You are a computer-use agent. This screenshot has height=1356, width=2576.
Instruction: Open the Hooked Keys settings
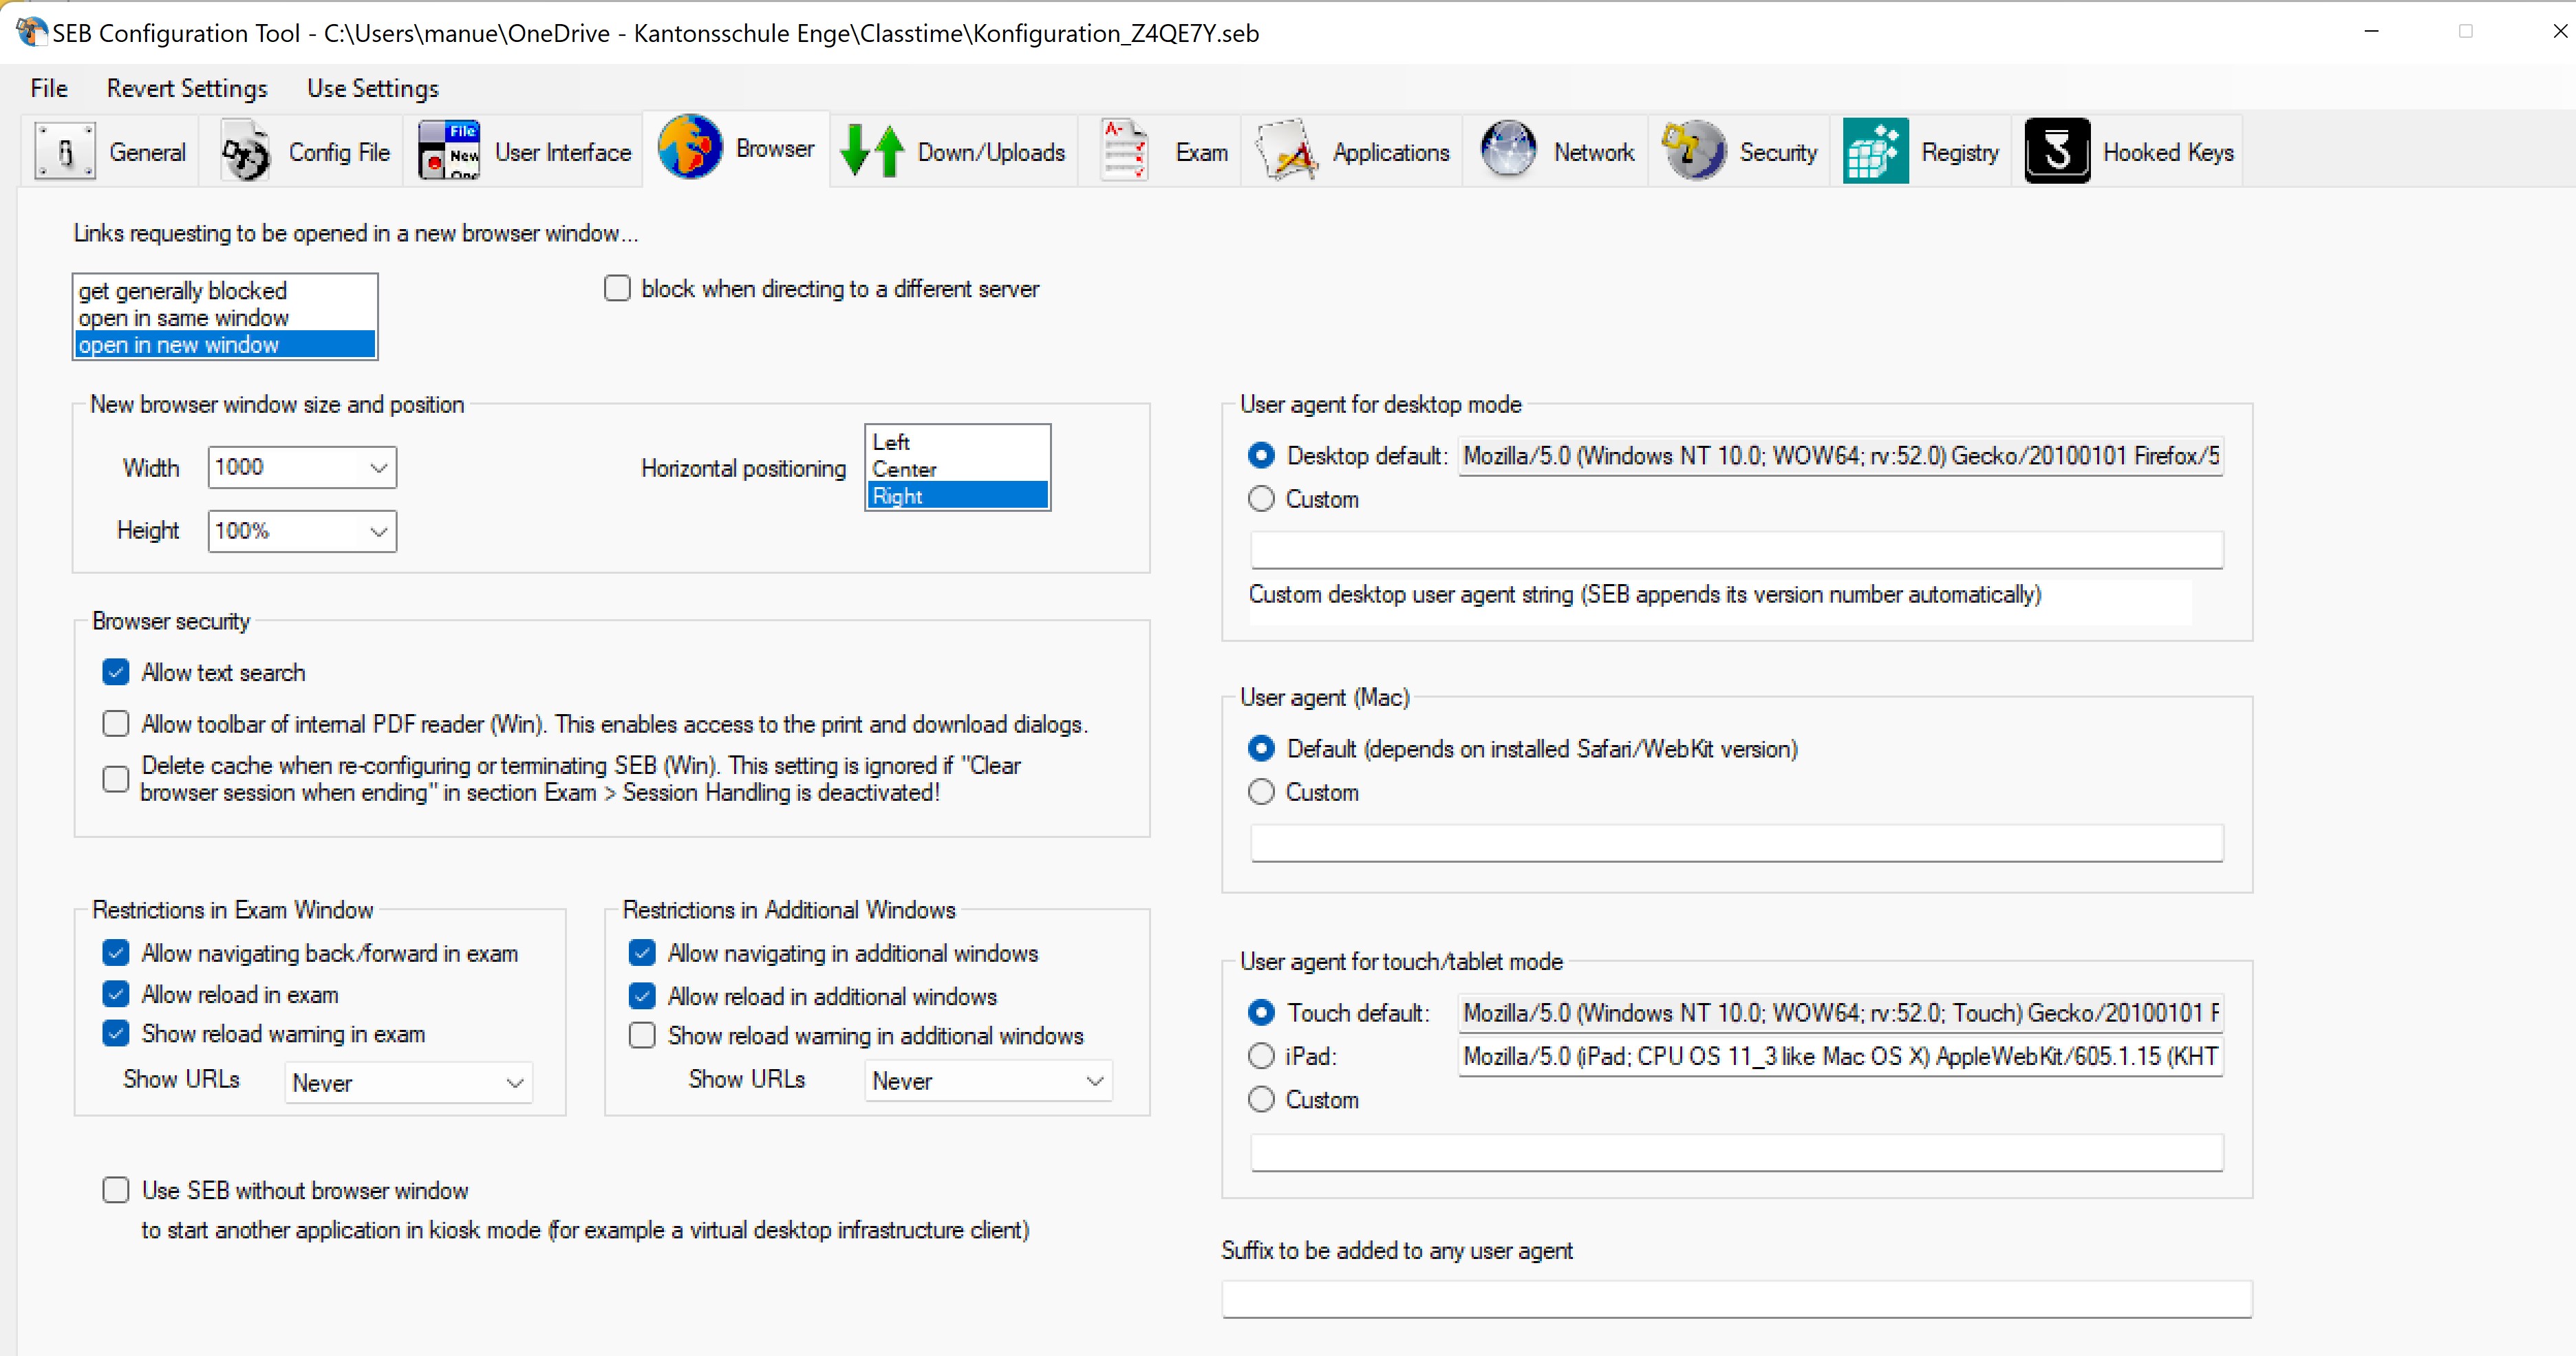click(x=2130, y=150)
